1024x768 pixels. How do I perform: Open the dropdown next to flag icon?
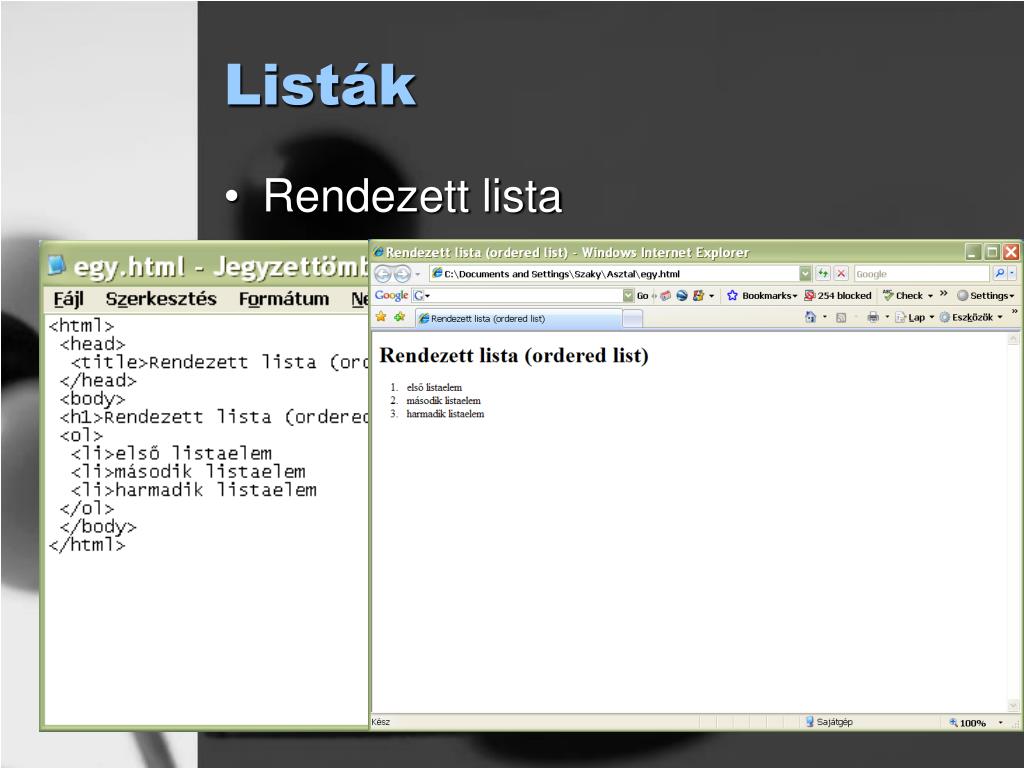coord(711,296)
